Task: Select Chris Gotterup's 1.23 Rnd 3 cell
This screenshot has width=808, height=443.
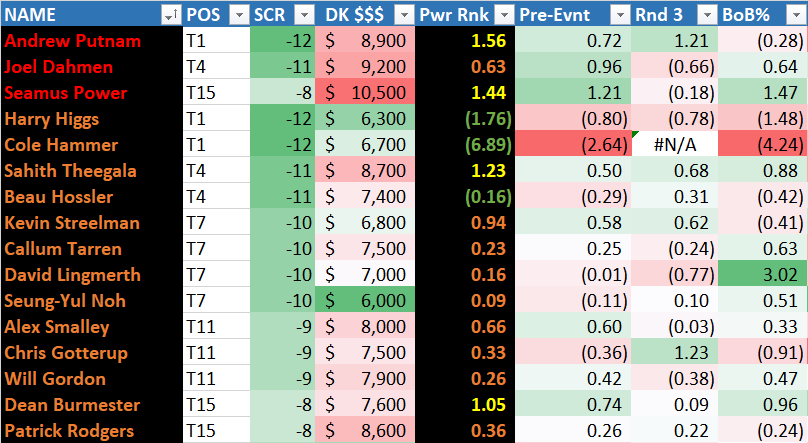Action: click(x=675, y=353)
